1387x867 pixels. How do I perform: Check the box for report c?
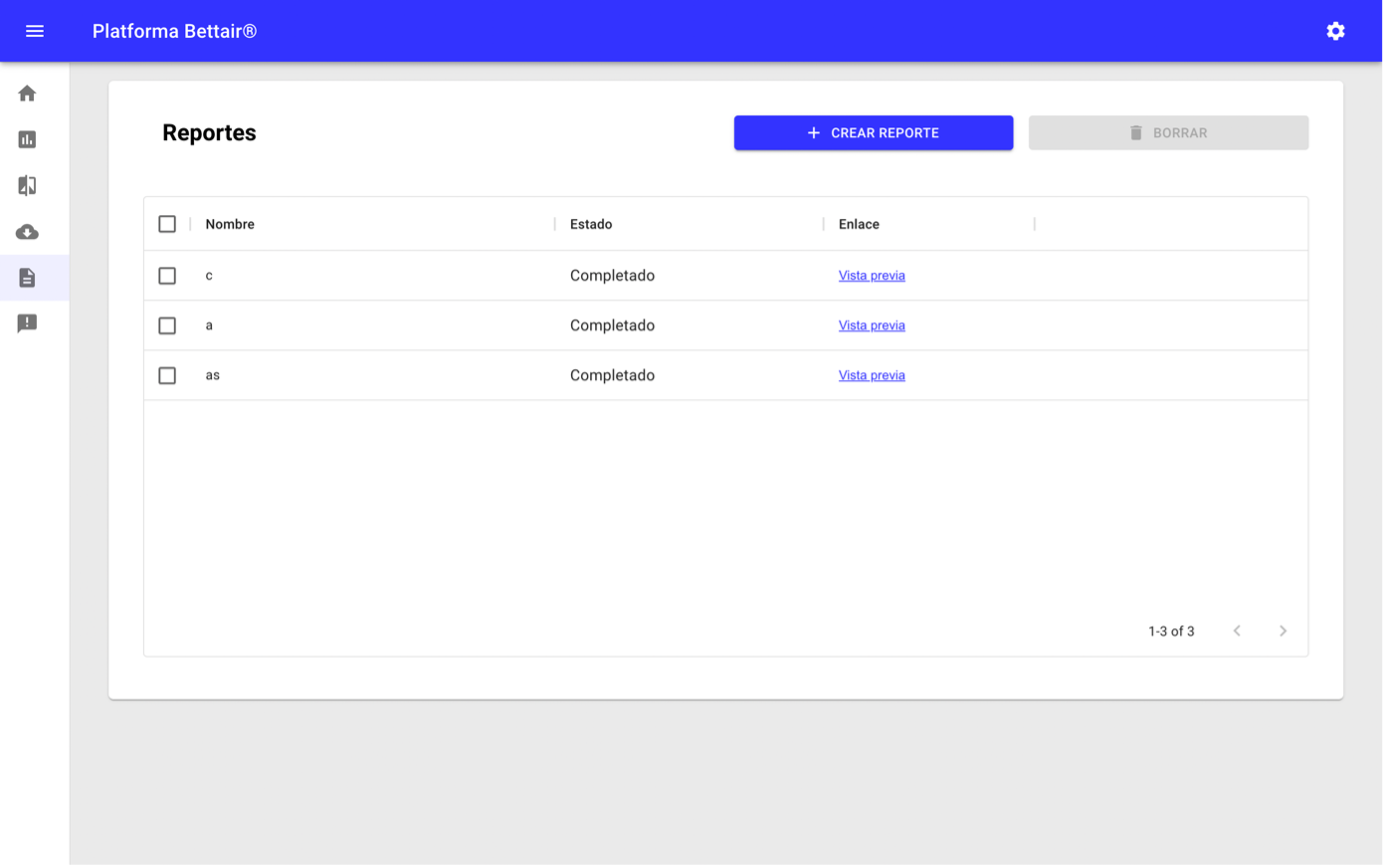(167, 276)
